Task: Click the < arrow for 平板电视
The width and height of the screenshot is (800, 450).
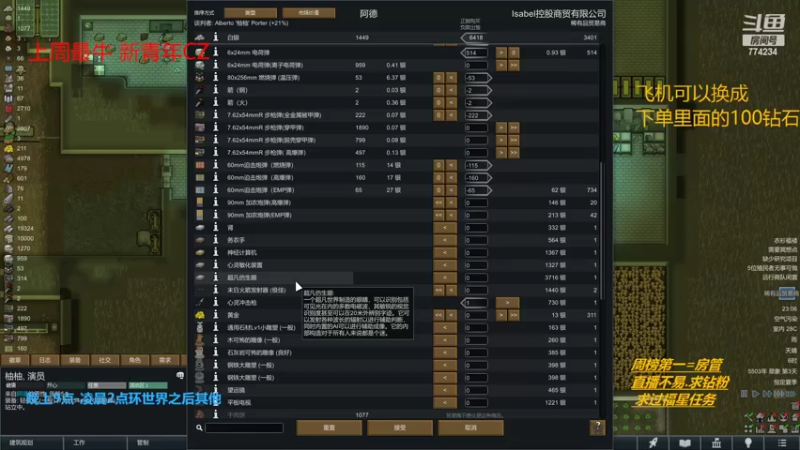Action: coord(445,403)
